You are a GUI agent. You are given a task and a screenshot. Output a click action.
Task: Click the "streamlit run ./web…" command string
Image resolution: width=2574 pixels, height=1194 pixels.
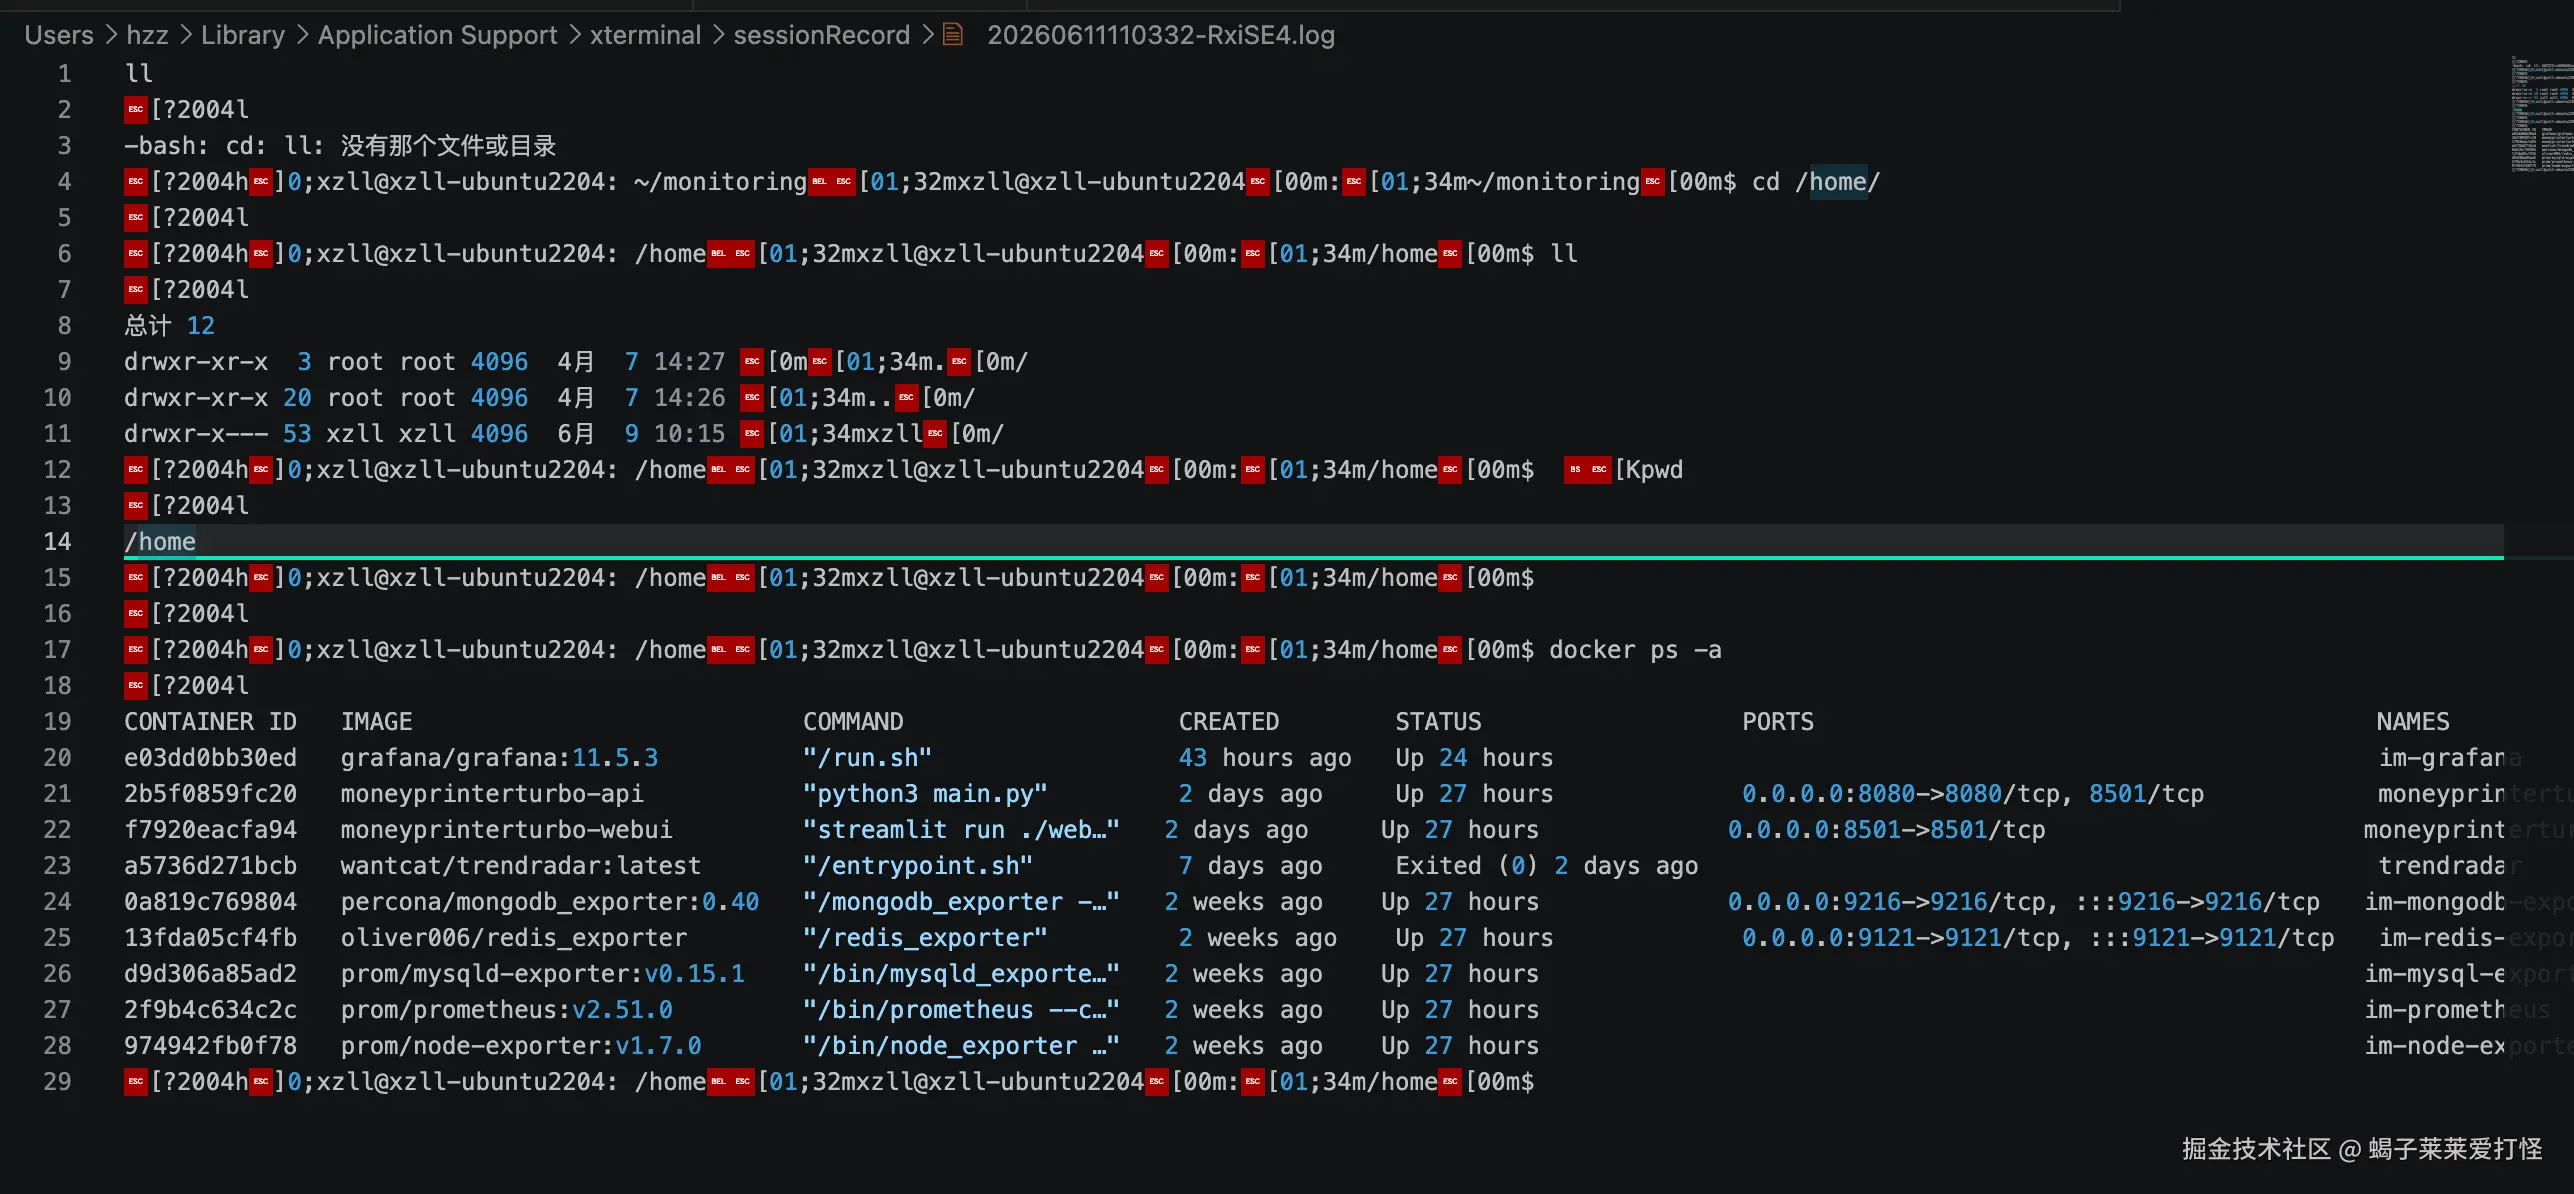click(x=962, y=830)
